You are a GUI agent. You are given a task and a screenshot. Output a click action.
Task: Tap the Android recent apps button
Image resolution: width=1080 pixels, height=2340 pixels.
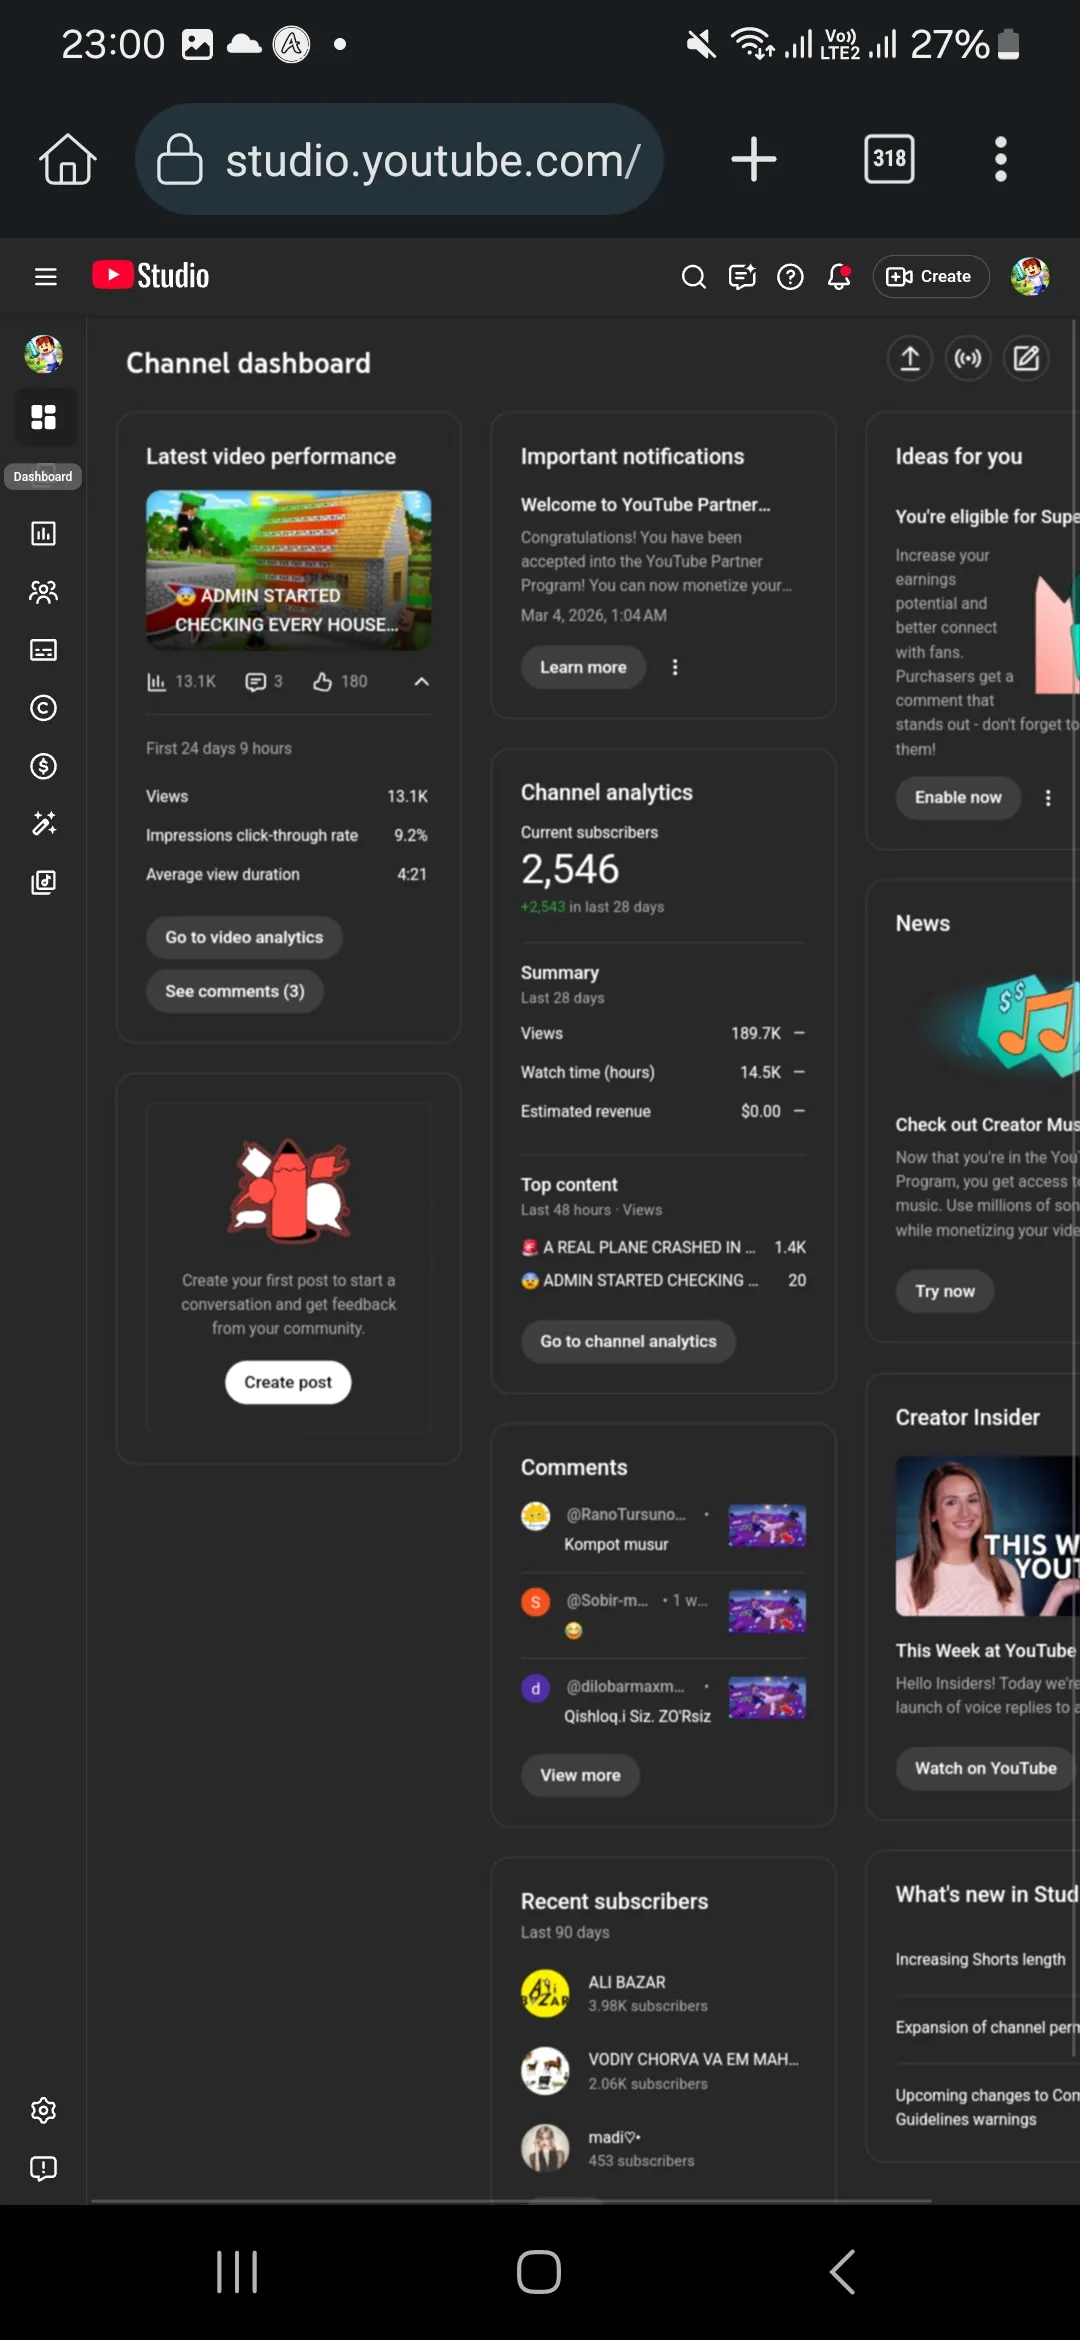[x=237, y=2272]
